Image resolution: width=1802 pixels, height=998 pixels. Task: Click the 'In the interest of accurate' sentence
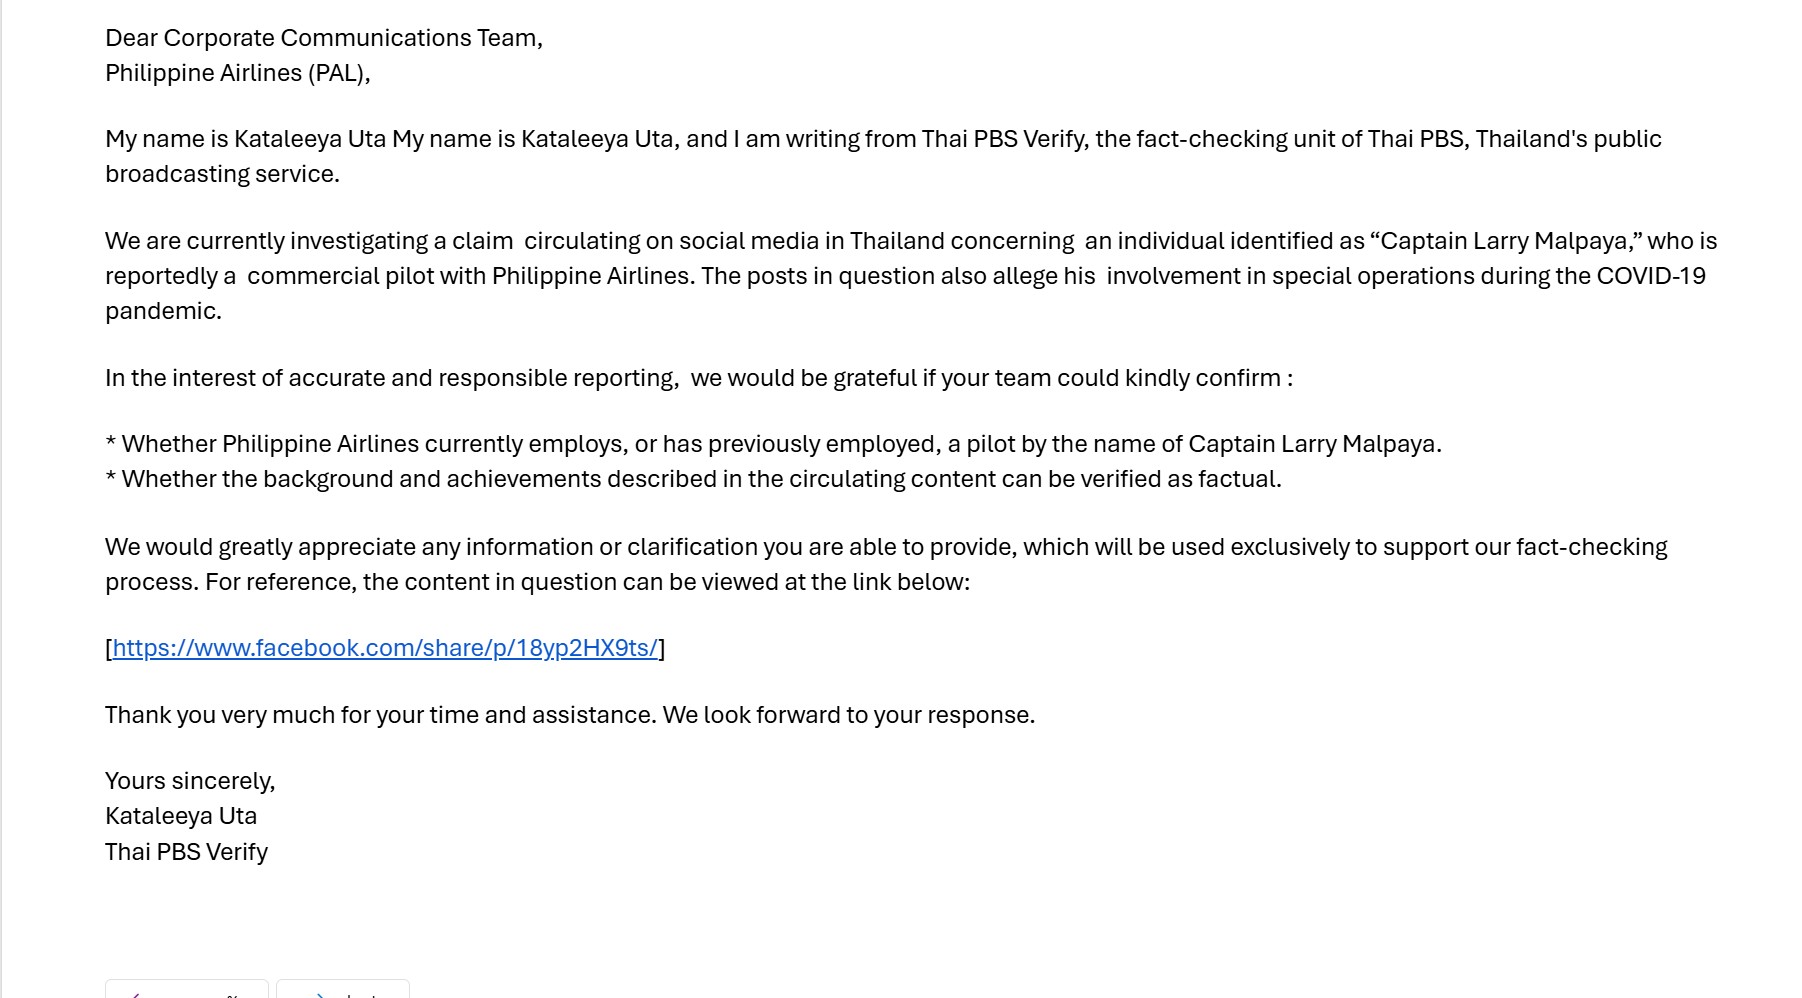pyautogui.click(x=699, y=378)
